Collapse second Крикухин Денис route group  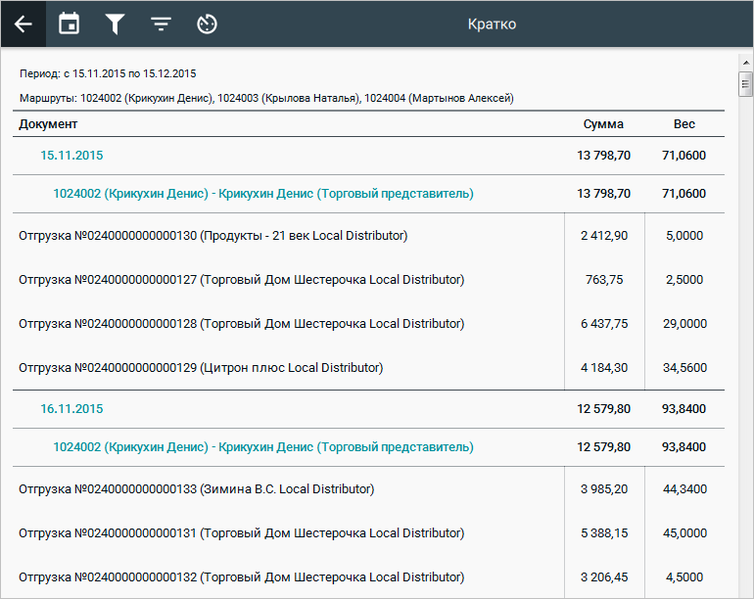263,447
